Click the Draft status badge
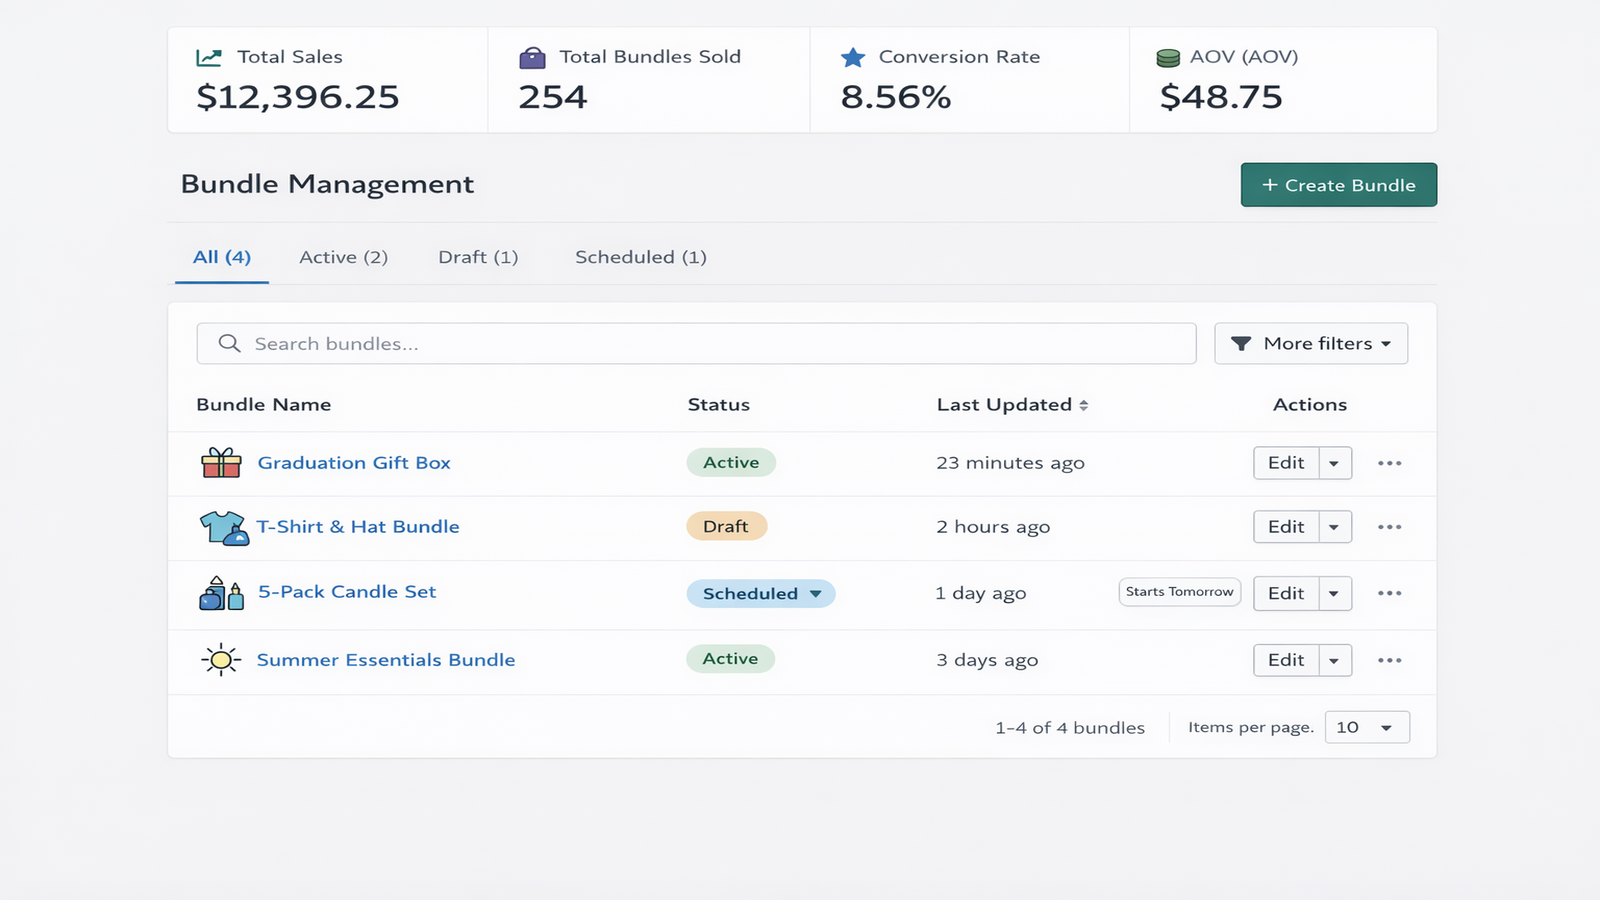Image resolution: width=1600 pixels, height=900 pixels. pos(726,526)
